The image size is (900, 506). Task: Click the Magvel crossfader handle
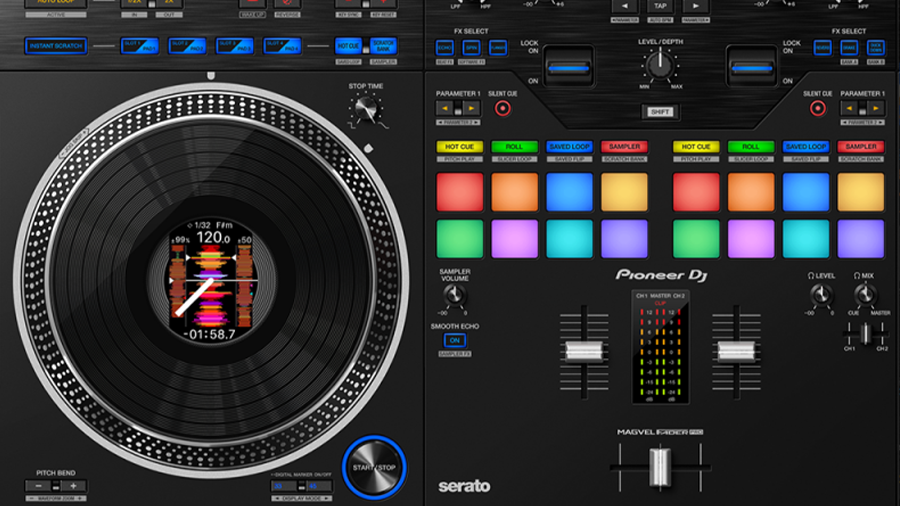660,467
